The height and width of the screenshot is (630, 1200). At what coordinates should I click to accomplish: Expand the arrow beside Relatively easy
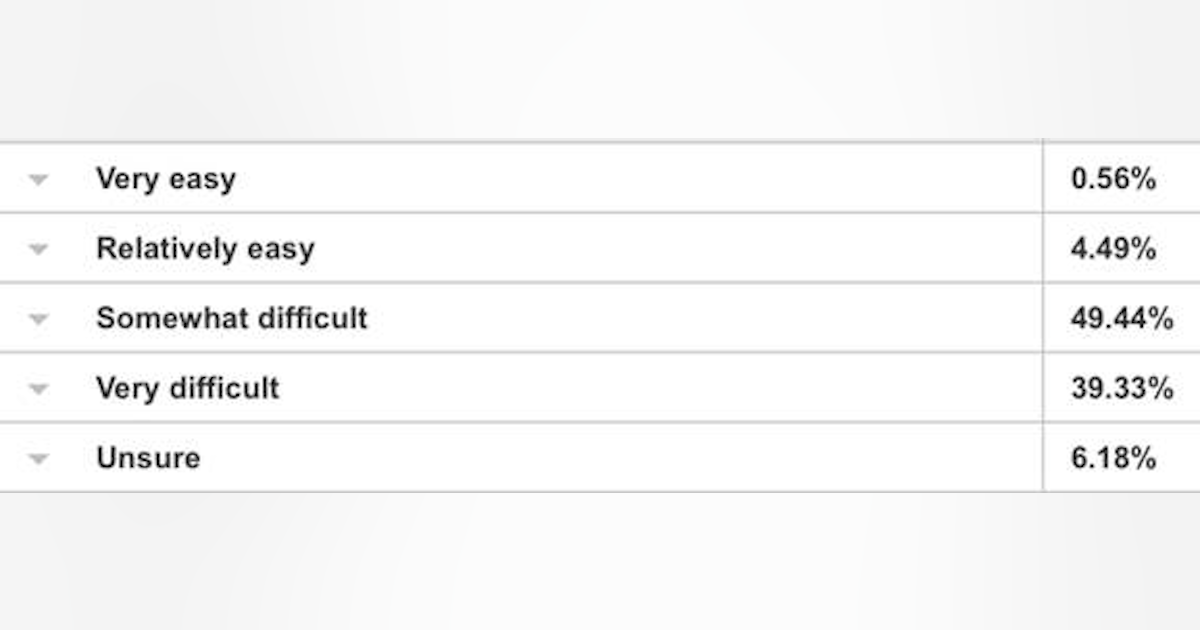point(38,249)
